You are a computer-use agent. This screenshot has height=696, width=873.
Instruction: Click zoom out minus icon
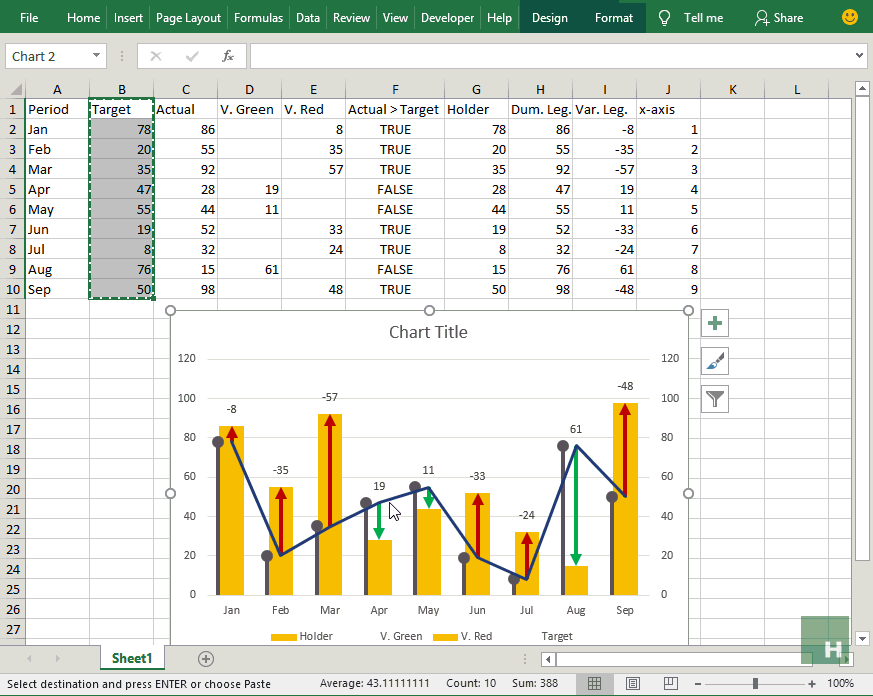click(x=698, y=684)
